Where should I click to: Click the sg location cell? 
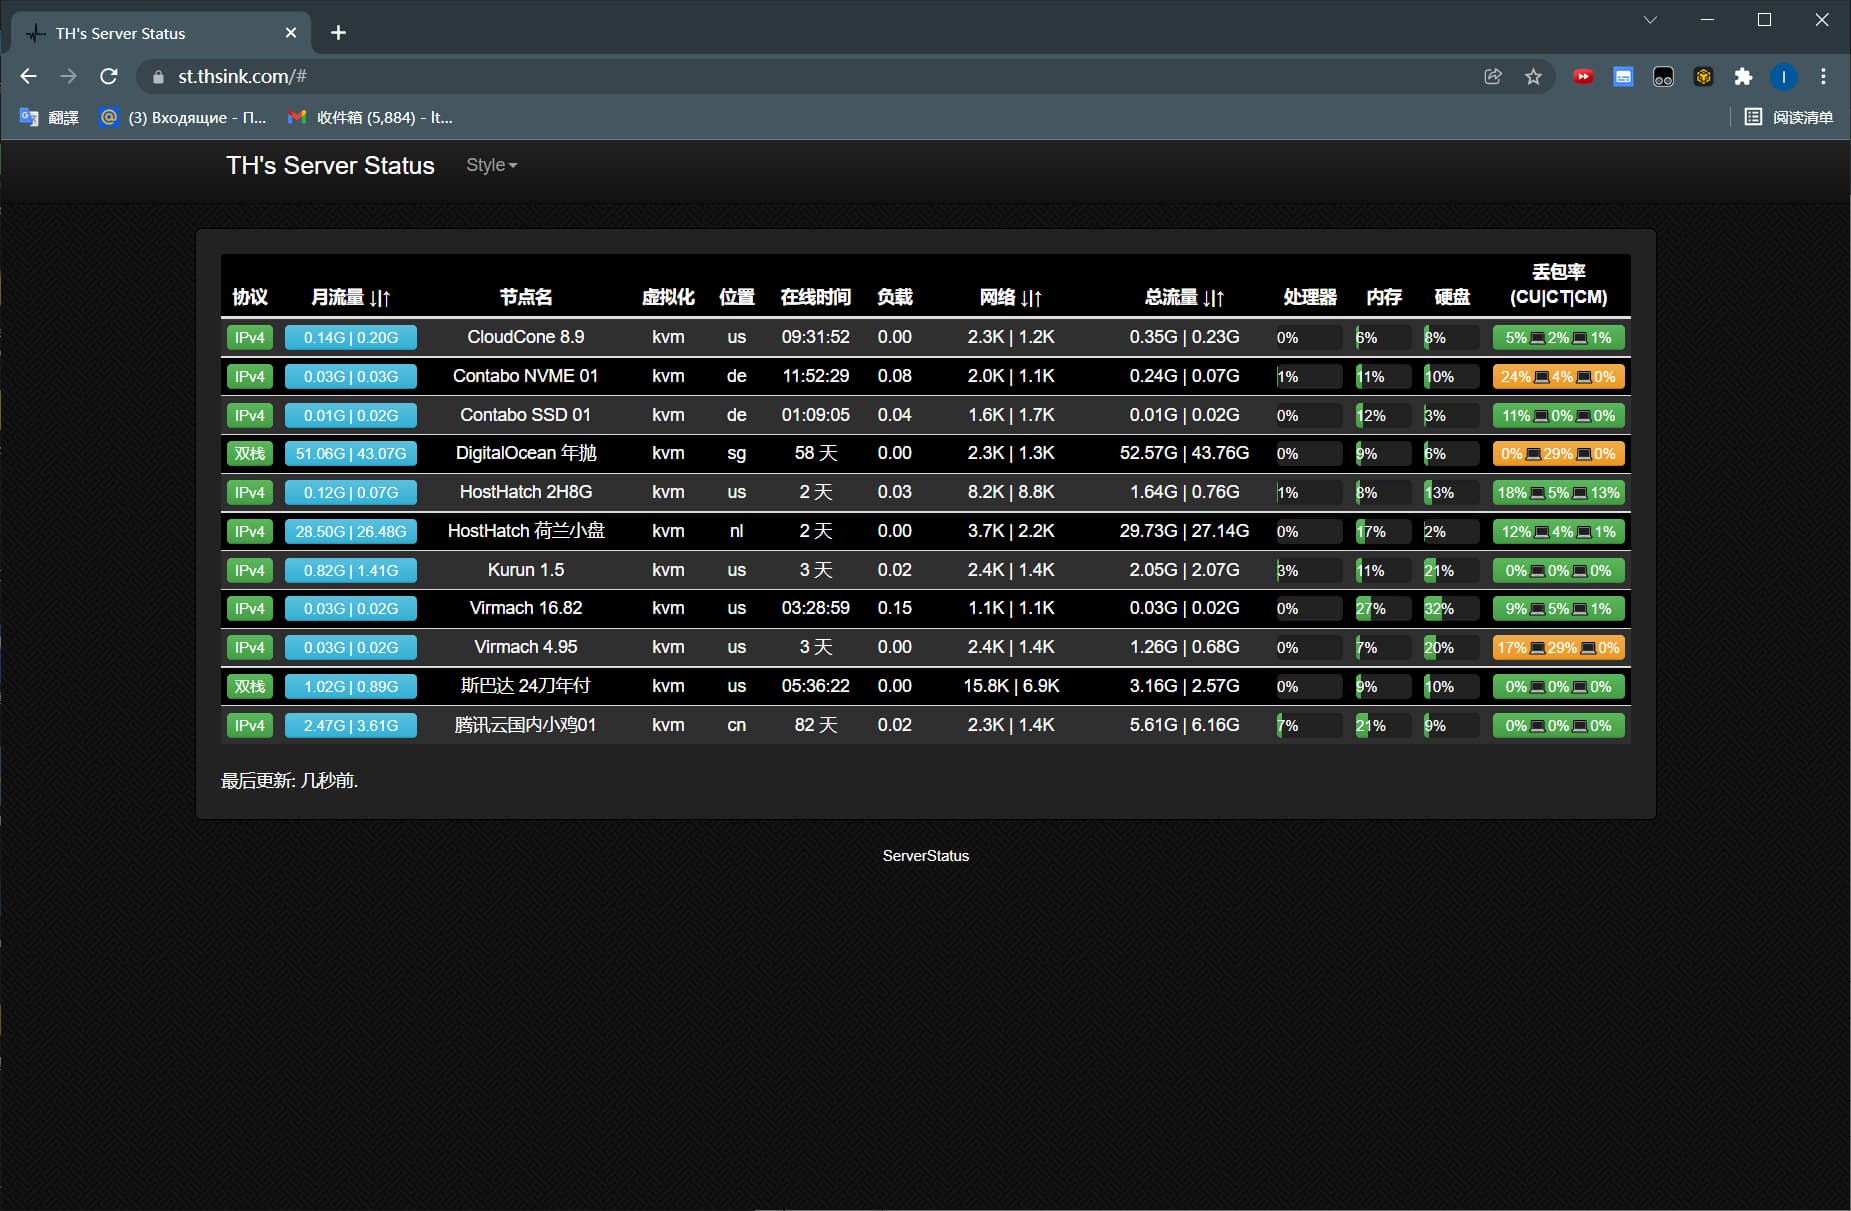(736, 453)
